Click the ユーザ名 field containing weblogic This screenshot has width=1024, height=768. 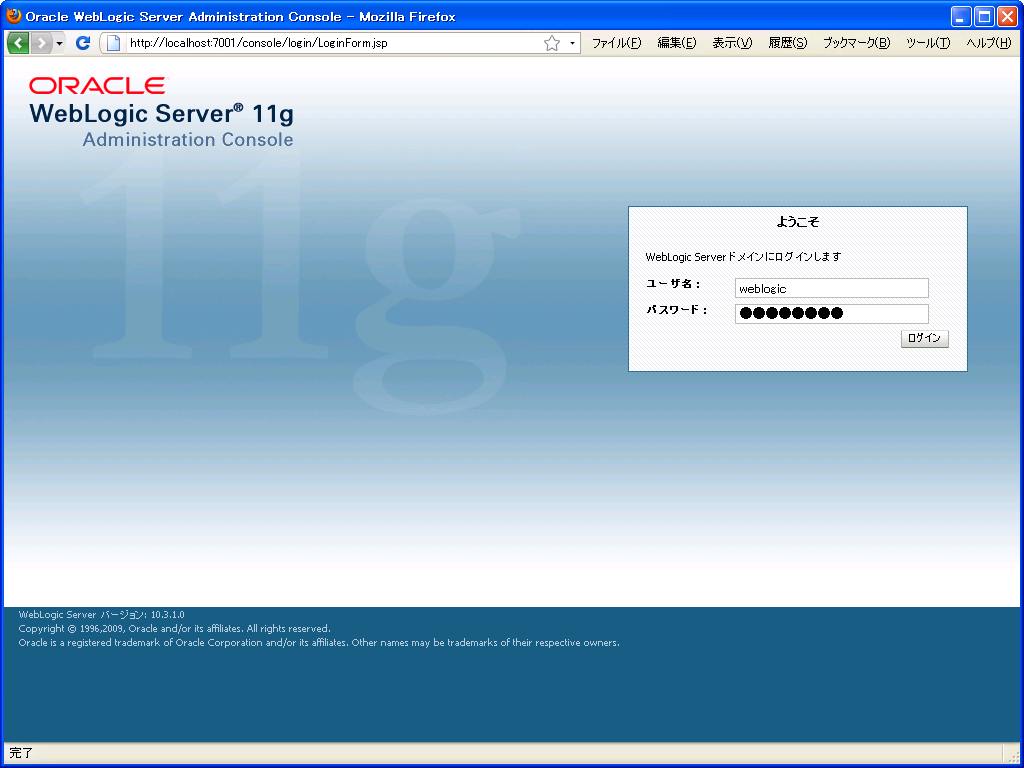click(831, 288)
